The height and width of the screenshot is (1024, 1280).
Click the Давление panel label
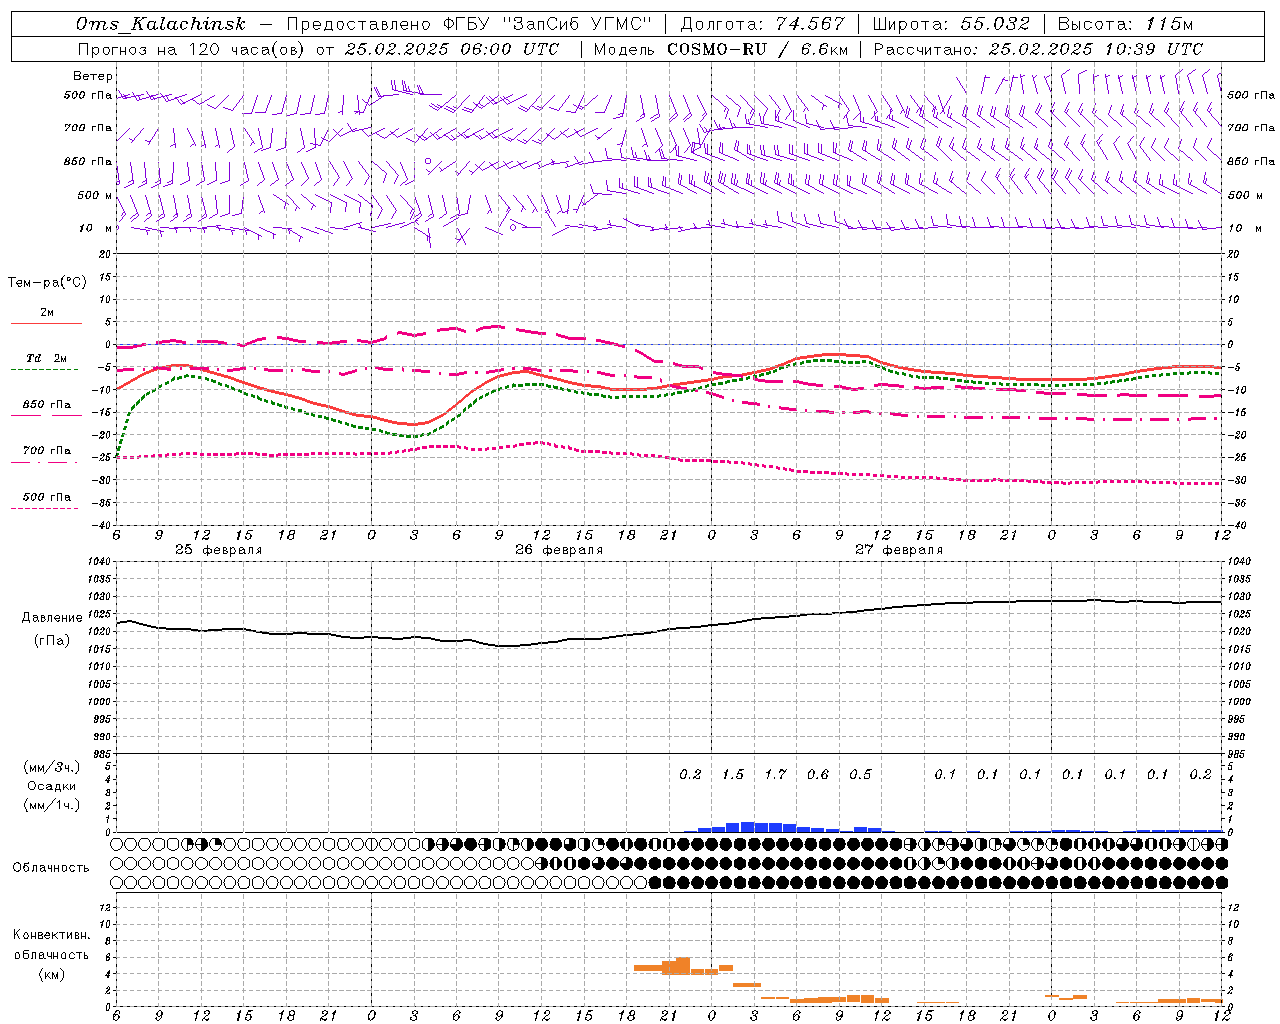pyautogui.click(x=52, y=618)
